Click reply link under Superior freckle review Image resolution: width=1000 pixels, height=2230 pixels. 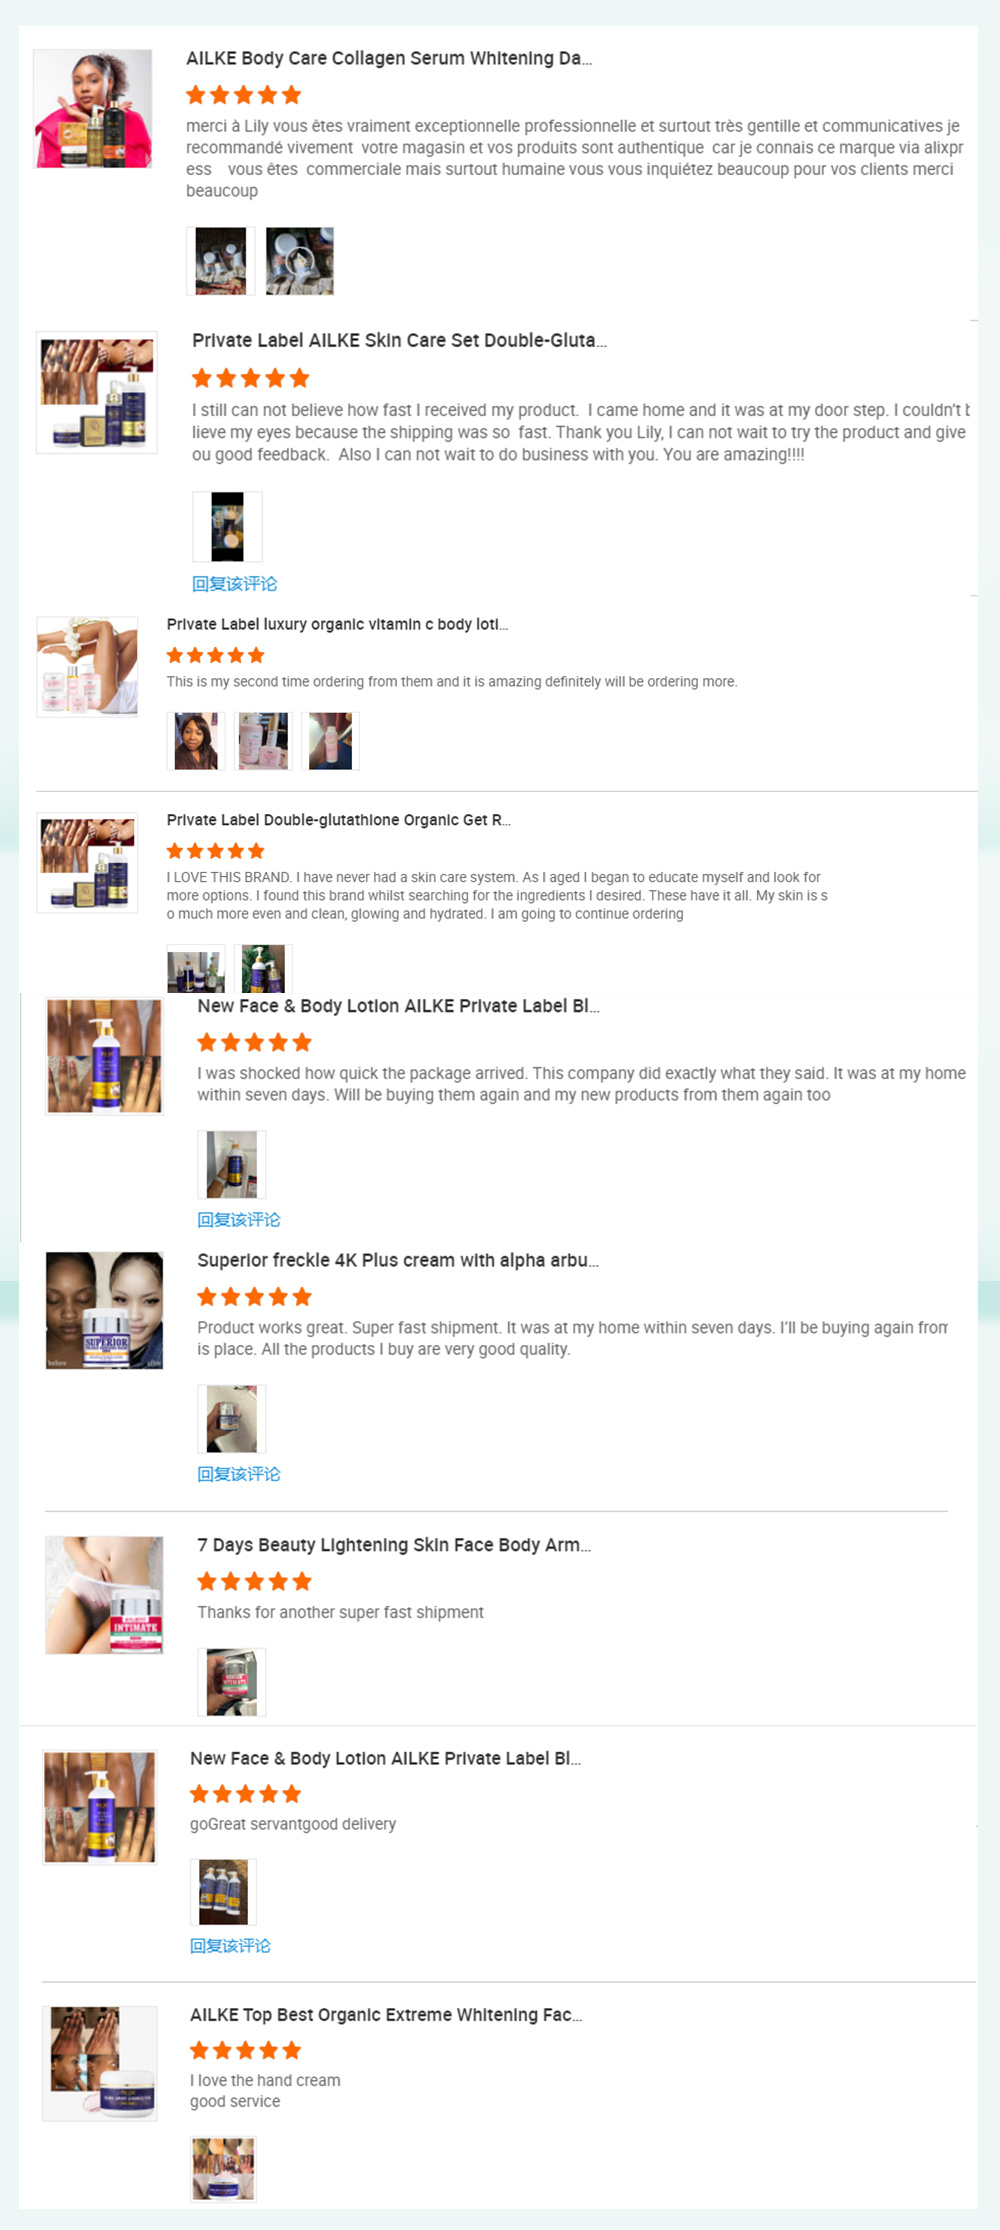tap(239, 1473)
